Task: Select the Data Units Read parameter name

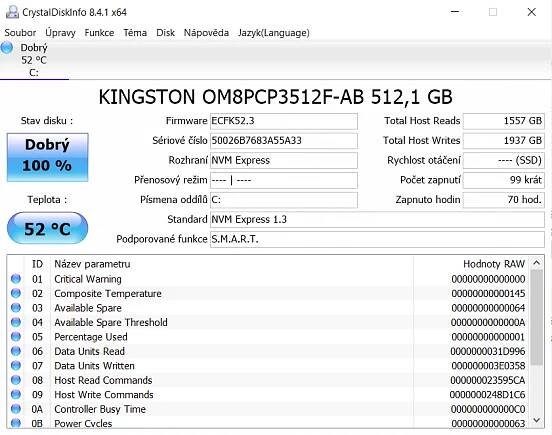Action: tap(89, 351)
